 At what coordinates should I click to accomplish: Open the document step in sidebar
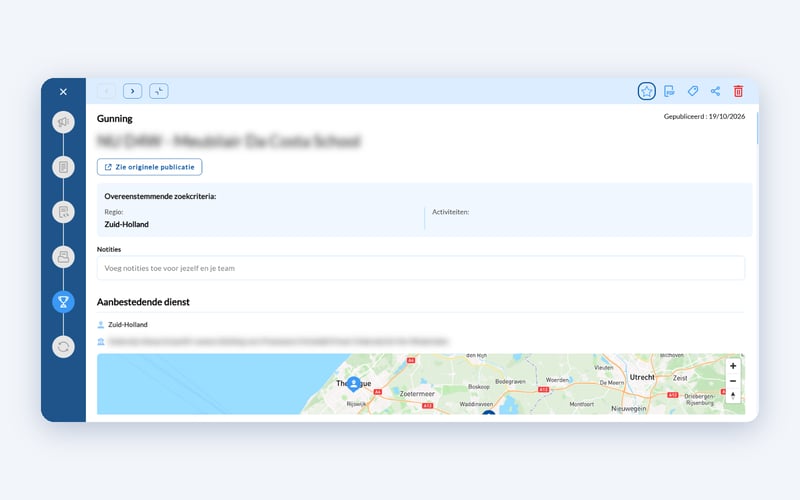63,167
